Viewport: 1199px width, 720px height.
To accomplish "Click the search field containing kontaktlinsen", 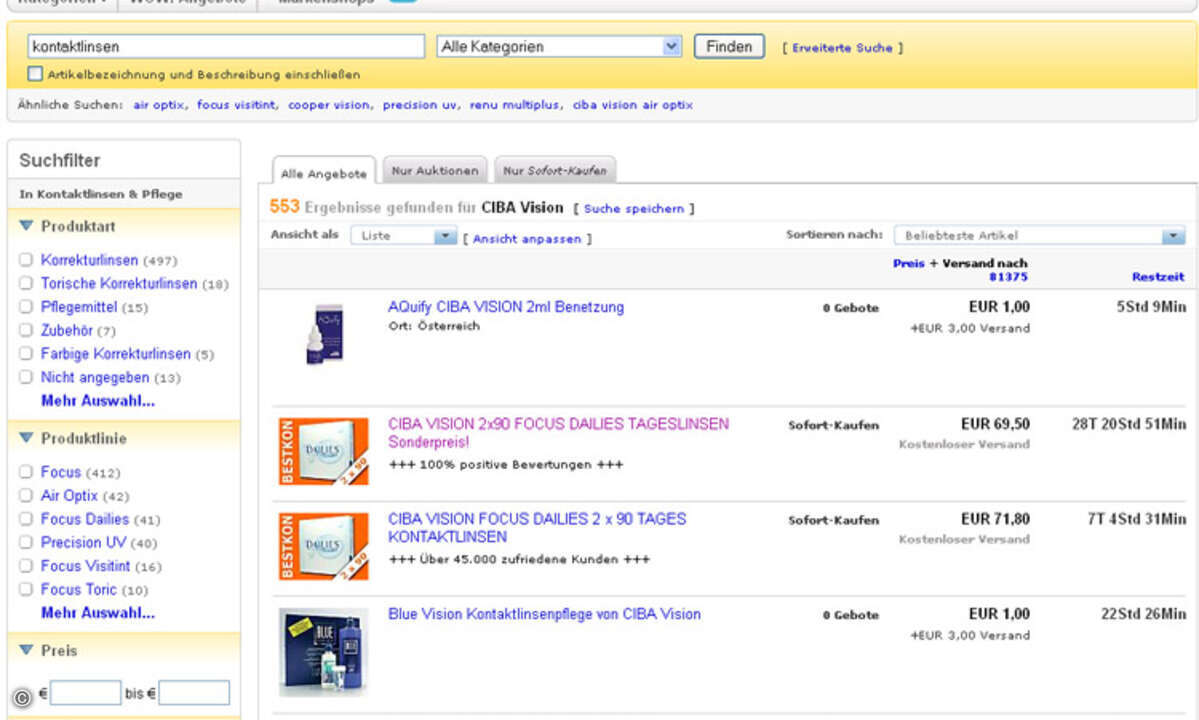I will coord(226,47).
